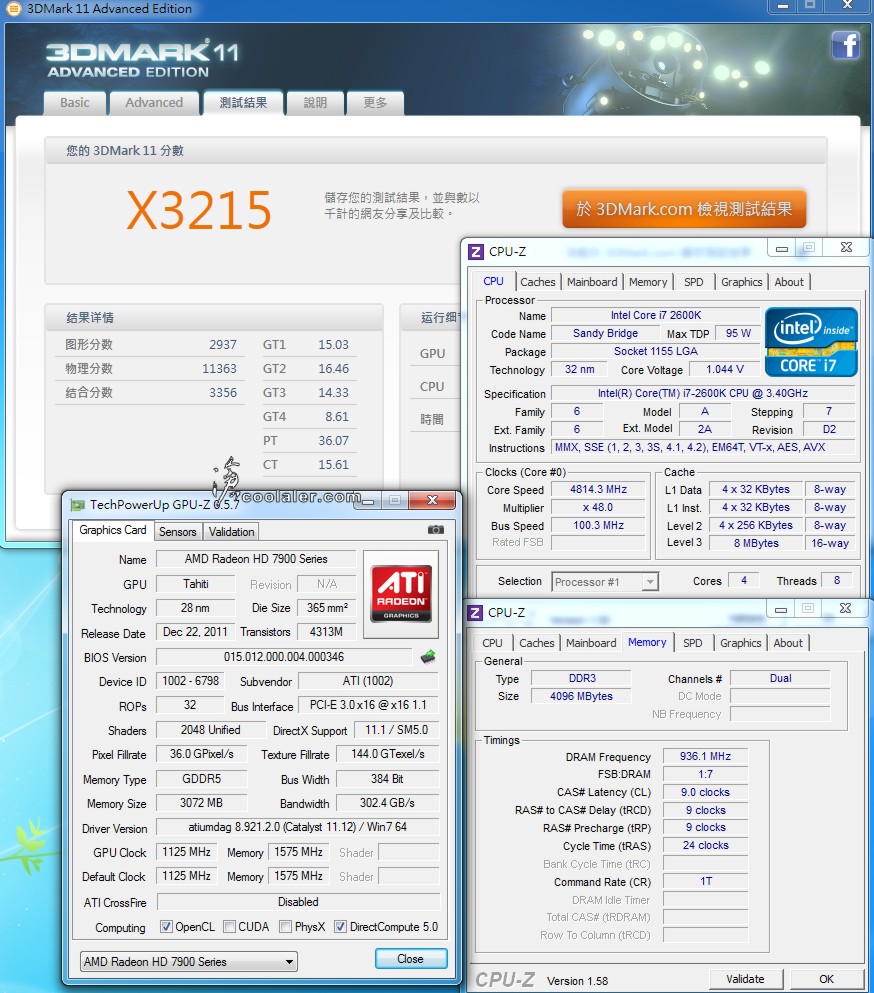The height and width of the screenshot is (993, 874).
Task: Select the 測試結果 tab in 3DMark
Action: (x=243, y=103)
